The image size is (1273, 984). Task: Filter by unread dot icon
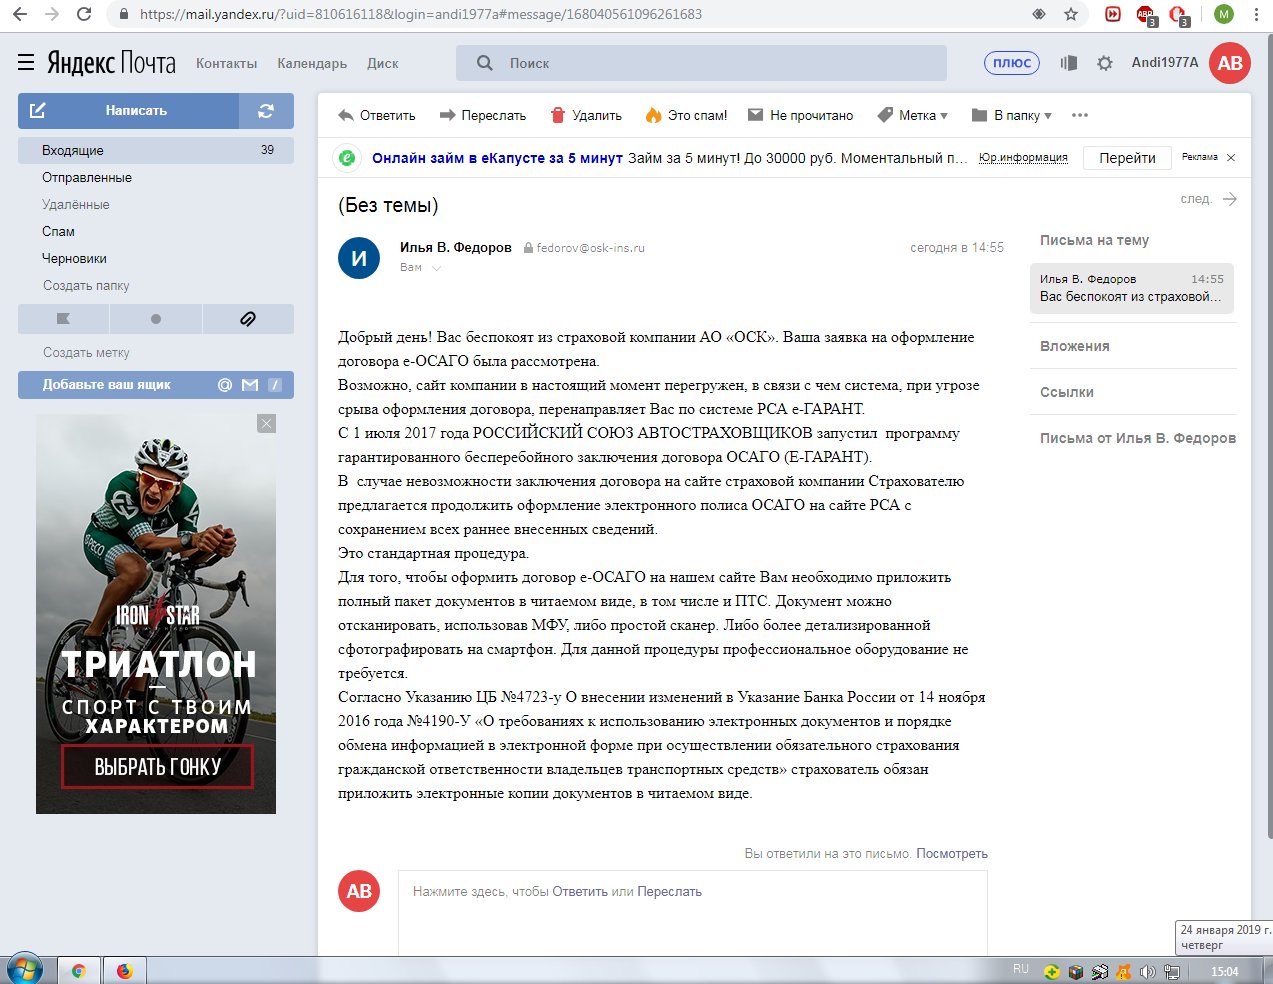(x=156, y=319)
